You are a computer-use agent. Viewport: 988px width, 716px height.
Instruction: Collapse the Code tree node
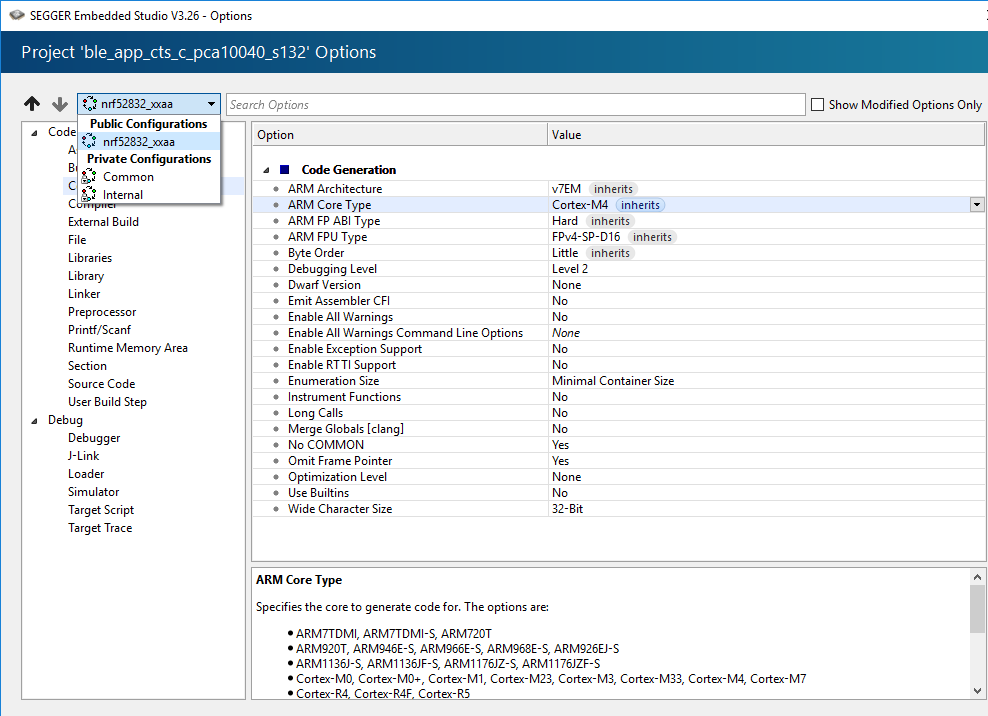point(35,132)
